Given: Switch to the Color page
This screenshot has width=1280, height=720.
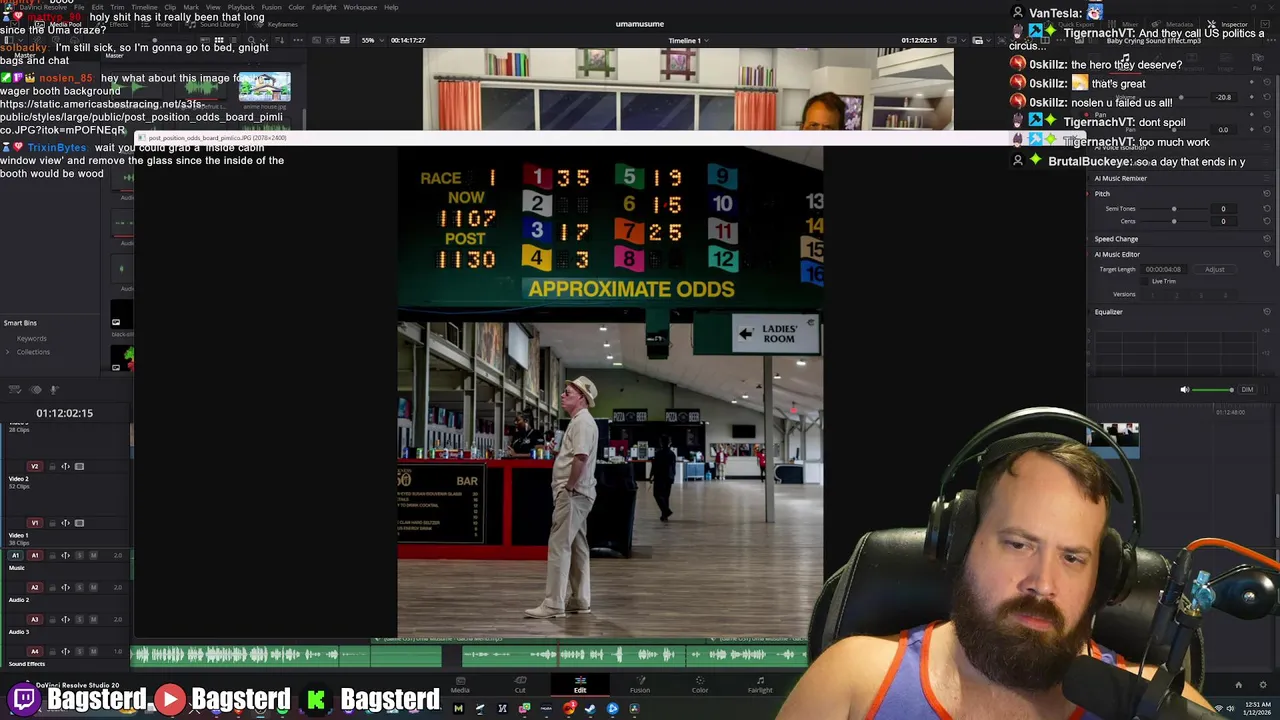Looking at the screenshot, I should point(700,684).
